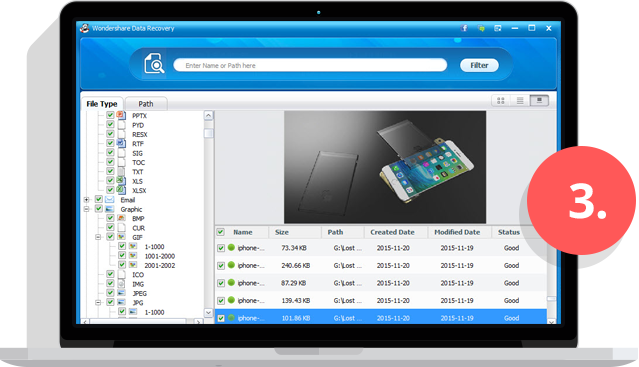Switch to list view
Viewport: 639px width, 367px height.
pos(520,101)
